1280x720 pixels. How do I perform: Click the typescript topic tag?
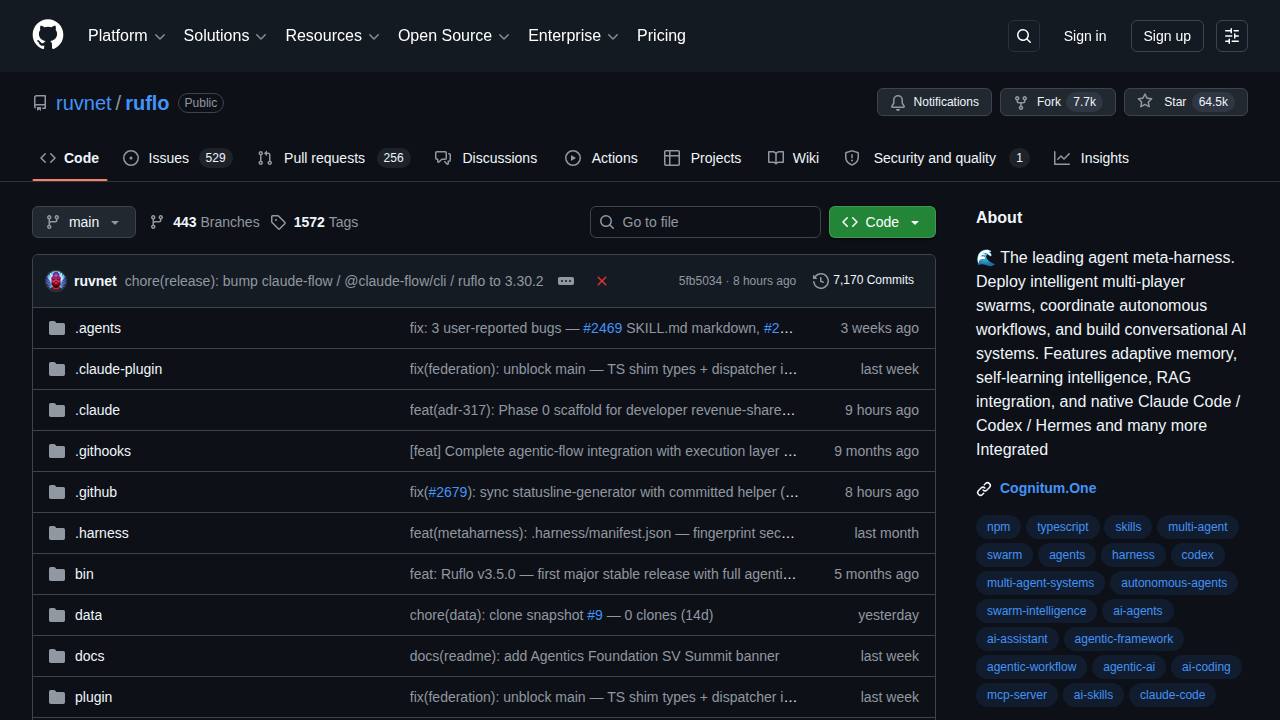point(1063,527)
